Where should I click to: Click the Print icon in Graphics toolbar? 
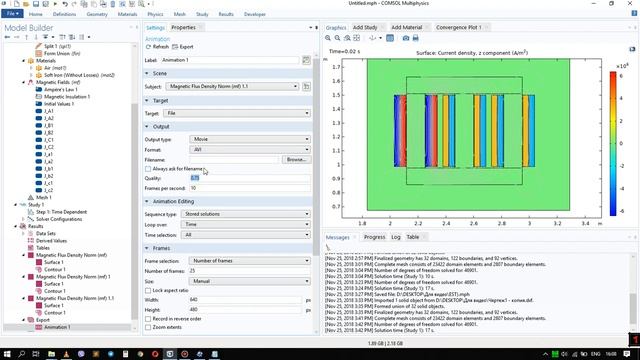(x=416, y=38)
